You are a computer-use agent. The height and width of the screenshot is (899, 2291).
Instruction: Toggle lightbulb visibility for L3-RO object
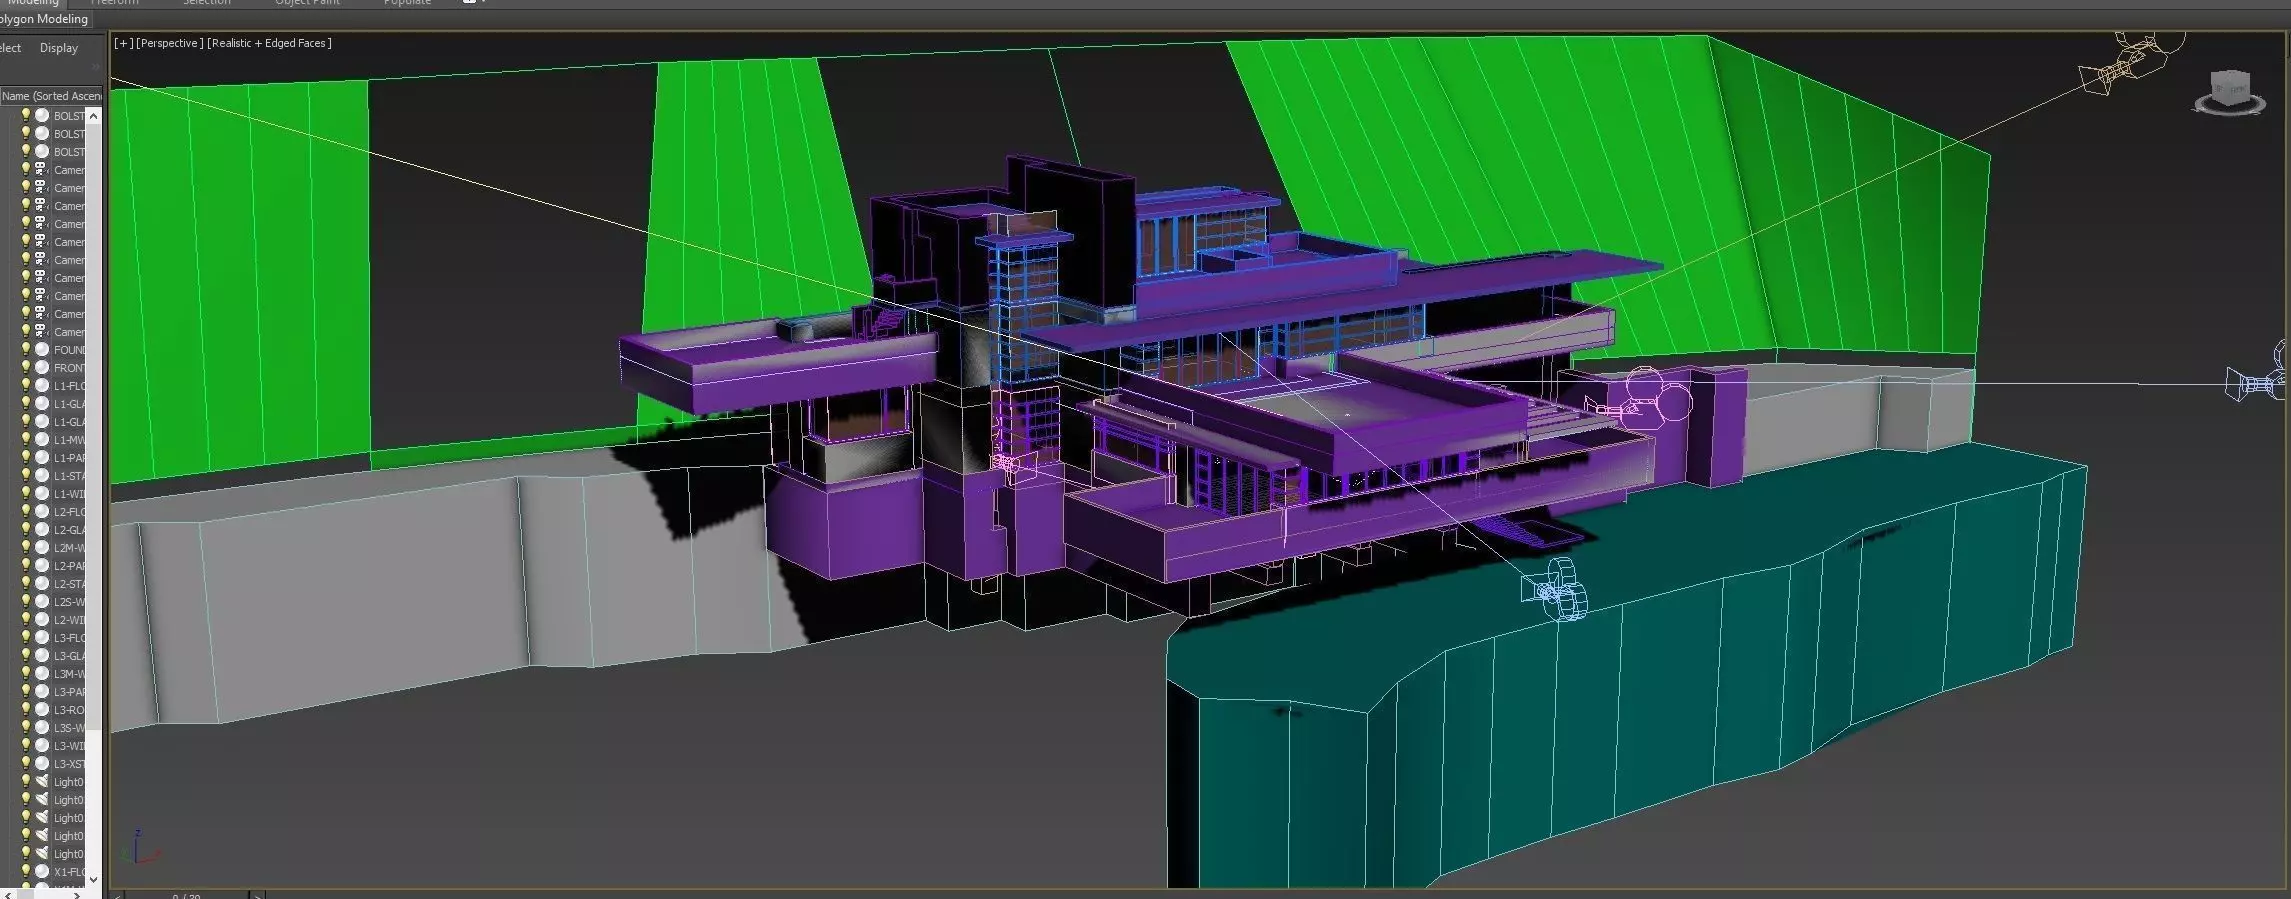coord(26,710)
